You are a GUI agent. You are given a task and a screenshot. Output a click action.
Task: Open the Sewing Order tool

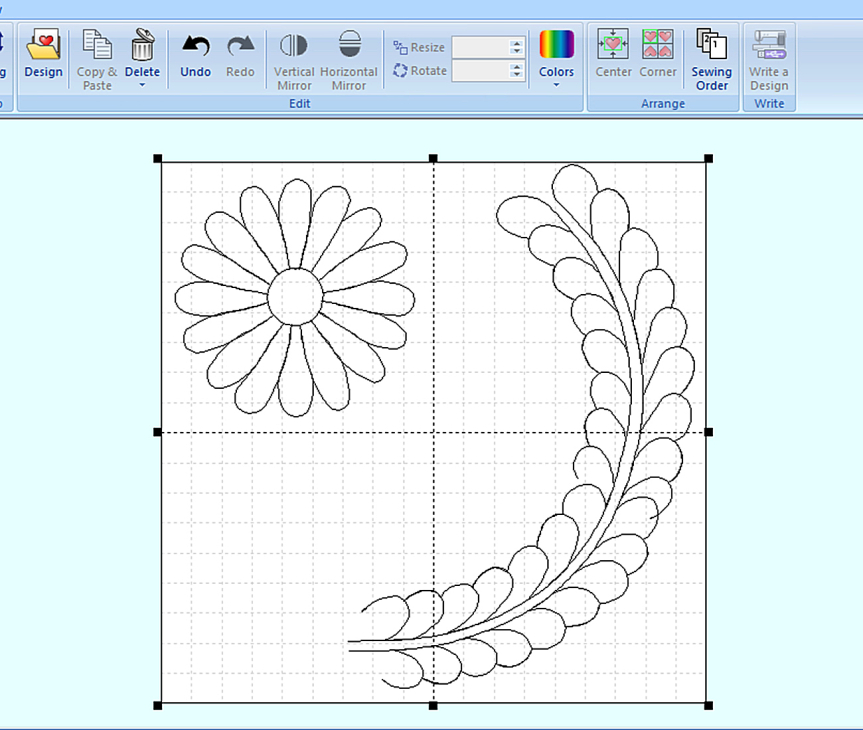point(711,46)
